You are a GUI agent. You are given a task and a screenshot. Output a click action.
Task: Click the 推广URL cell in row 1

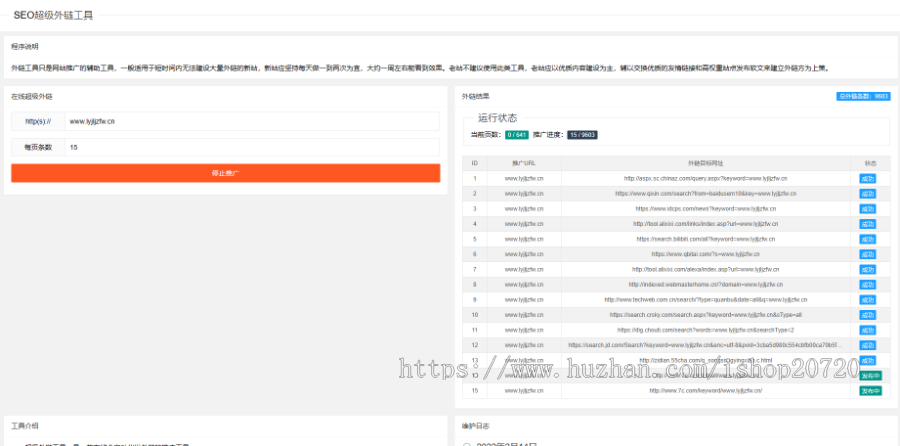click(x=524, y=179)
